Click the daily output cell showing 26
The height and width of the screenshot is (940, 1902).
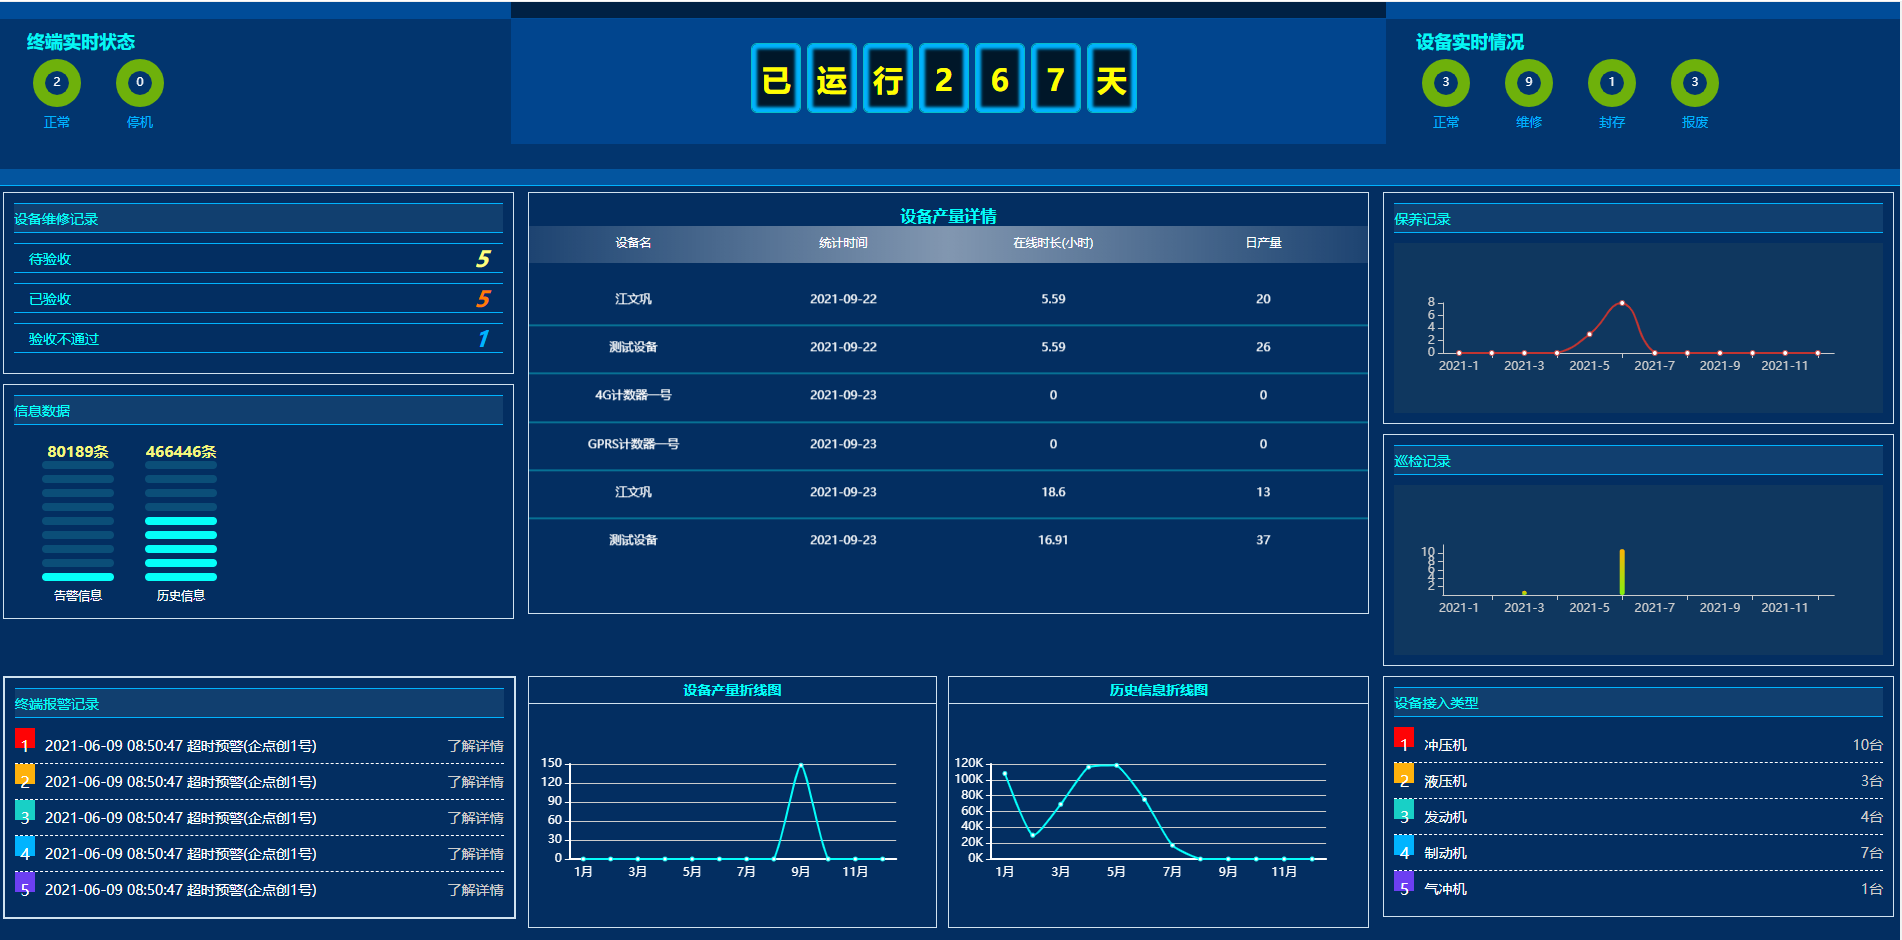1263,347
